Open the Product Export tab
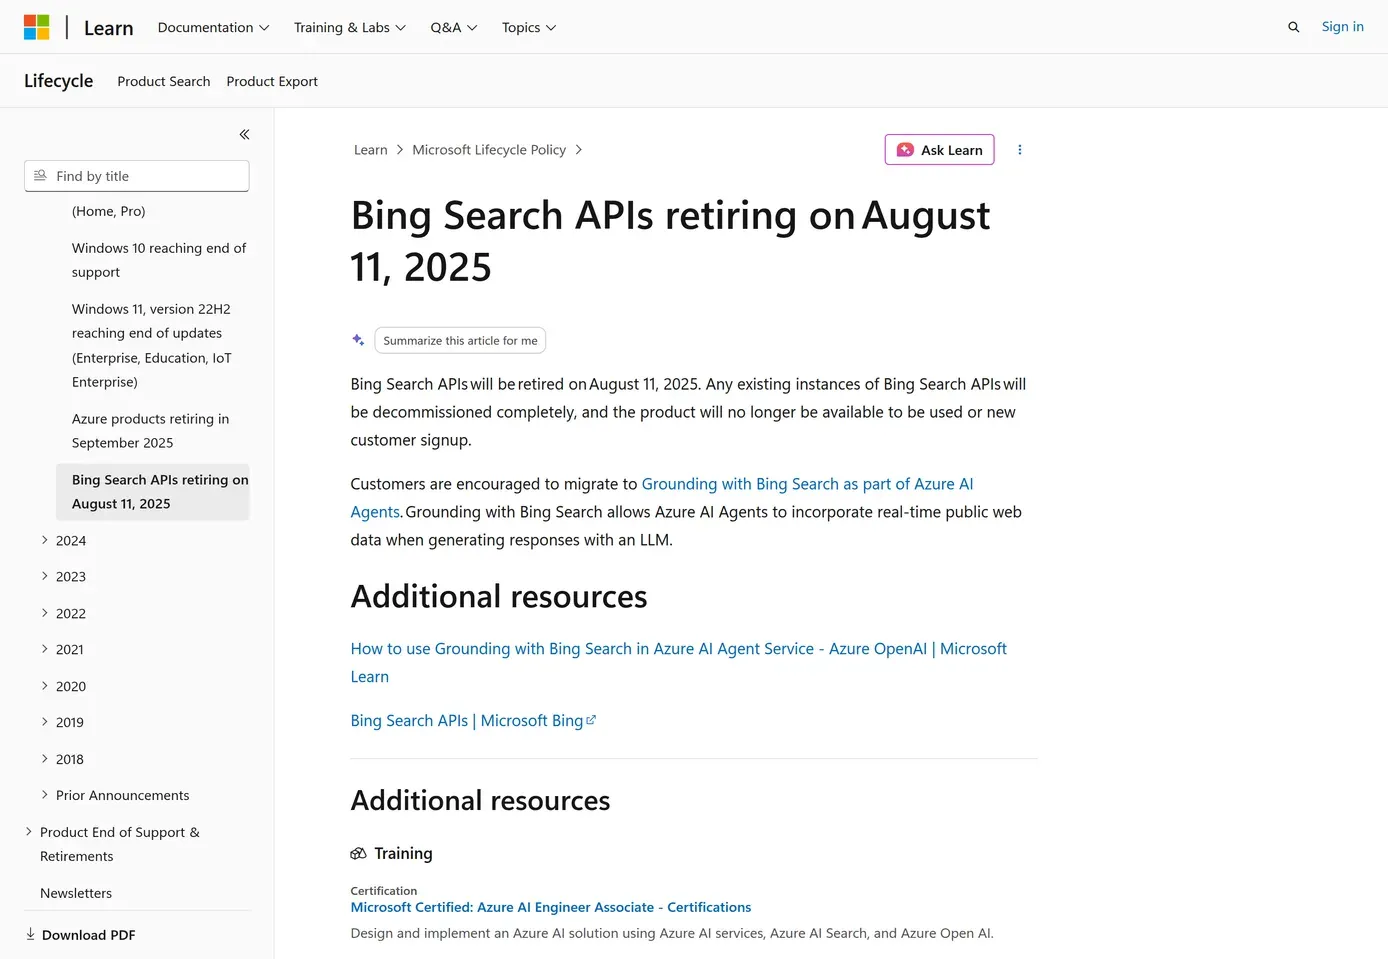Image resolution: width=1388 pixels, height=959 pixels. 272,81
